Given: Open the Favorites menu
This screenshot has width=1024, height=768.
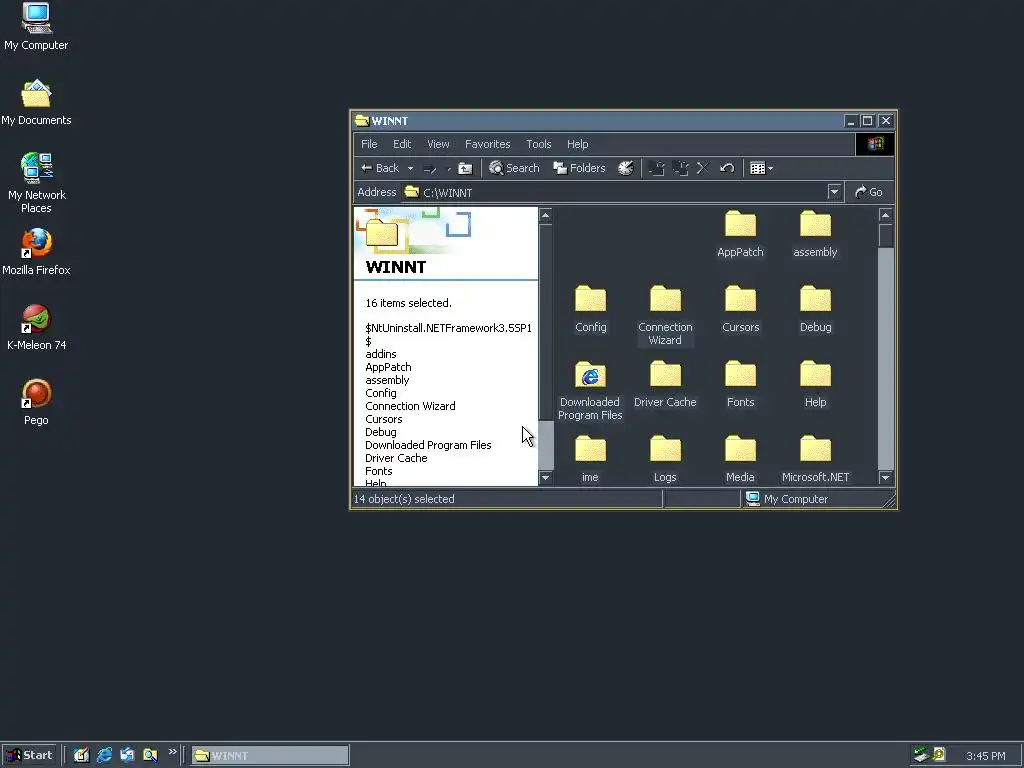Looking at the screenshot, I should (487, 144).
